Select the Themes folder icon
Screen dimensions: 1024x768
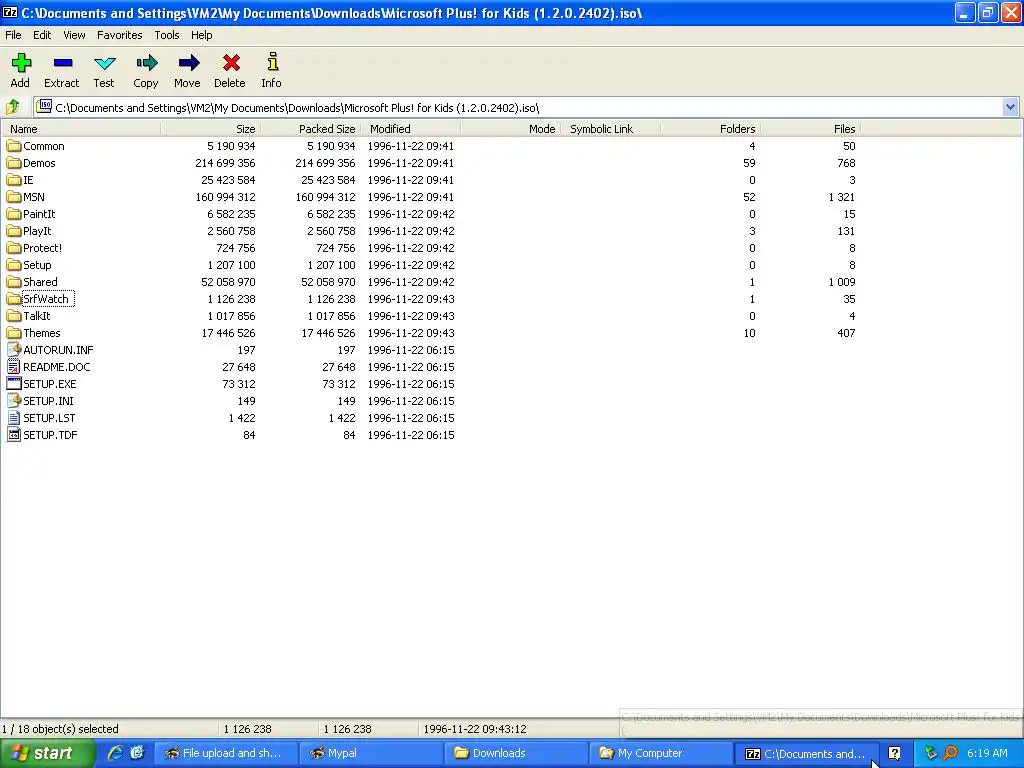point(14,332)
